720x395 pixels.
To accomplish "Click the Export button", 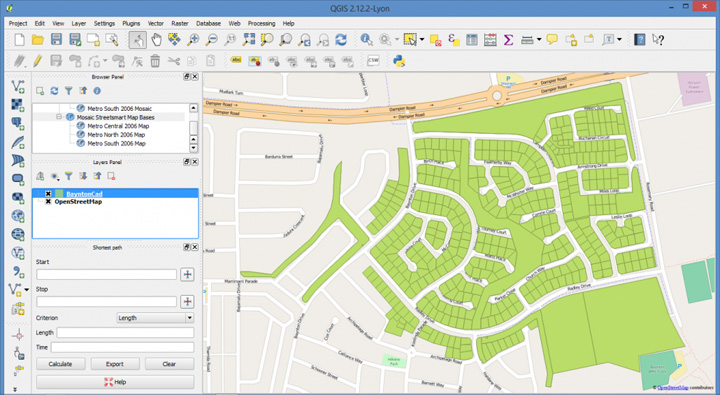I will coord(115,364).
